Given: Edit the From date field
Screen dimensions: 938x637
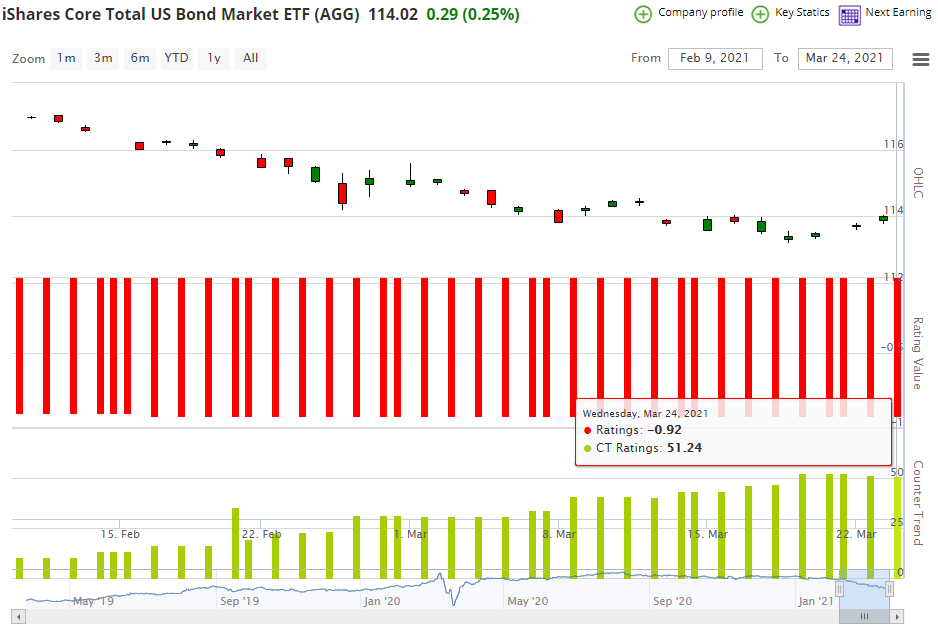Looking at the screenshot, I should [x=715, y=58].
